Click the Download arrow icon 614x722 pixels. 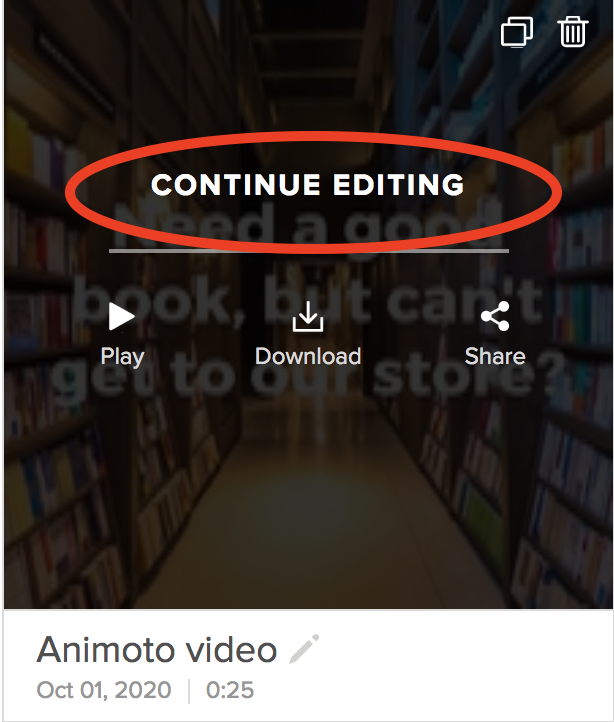tap(308, 316)
